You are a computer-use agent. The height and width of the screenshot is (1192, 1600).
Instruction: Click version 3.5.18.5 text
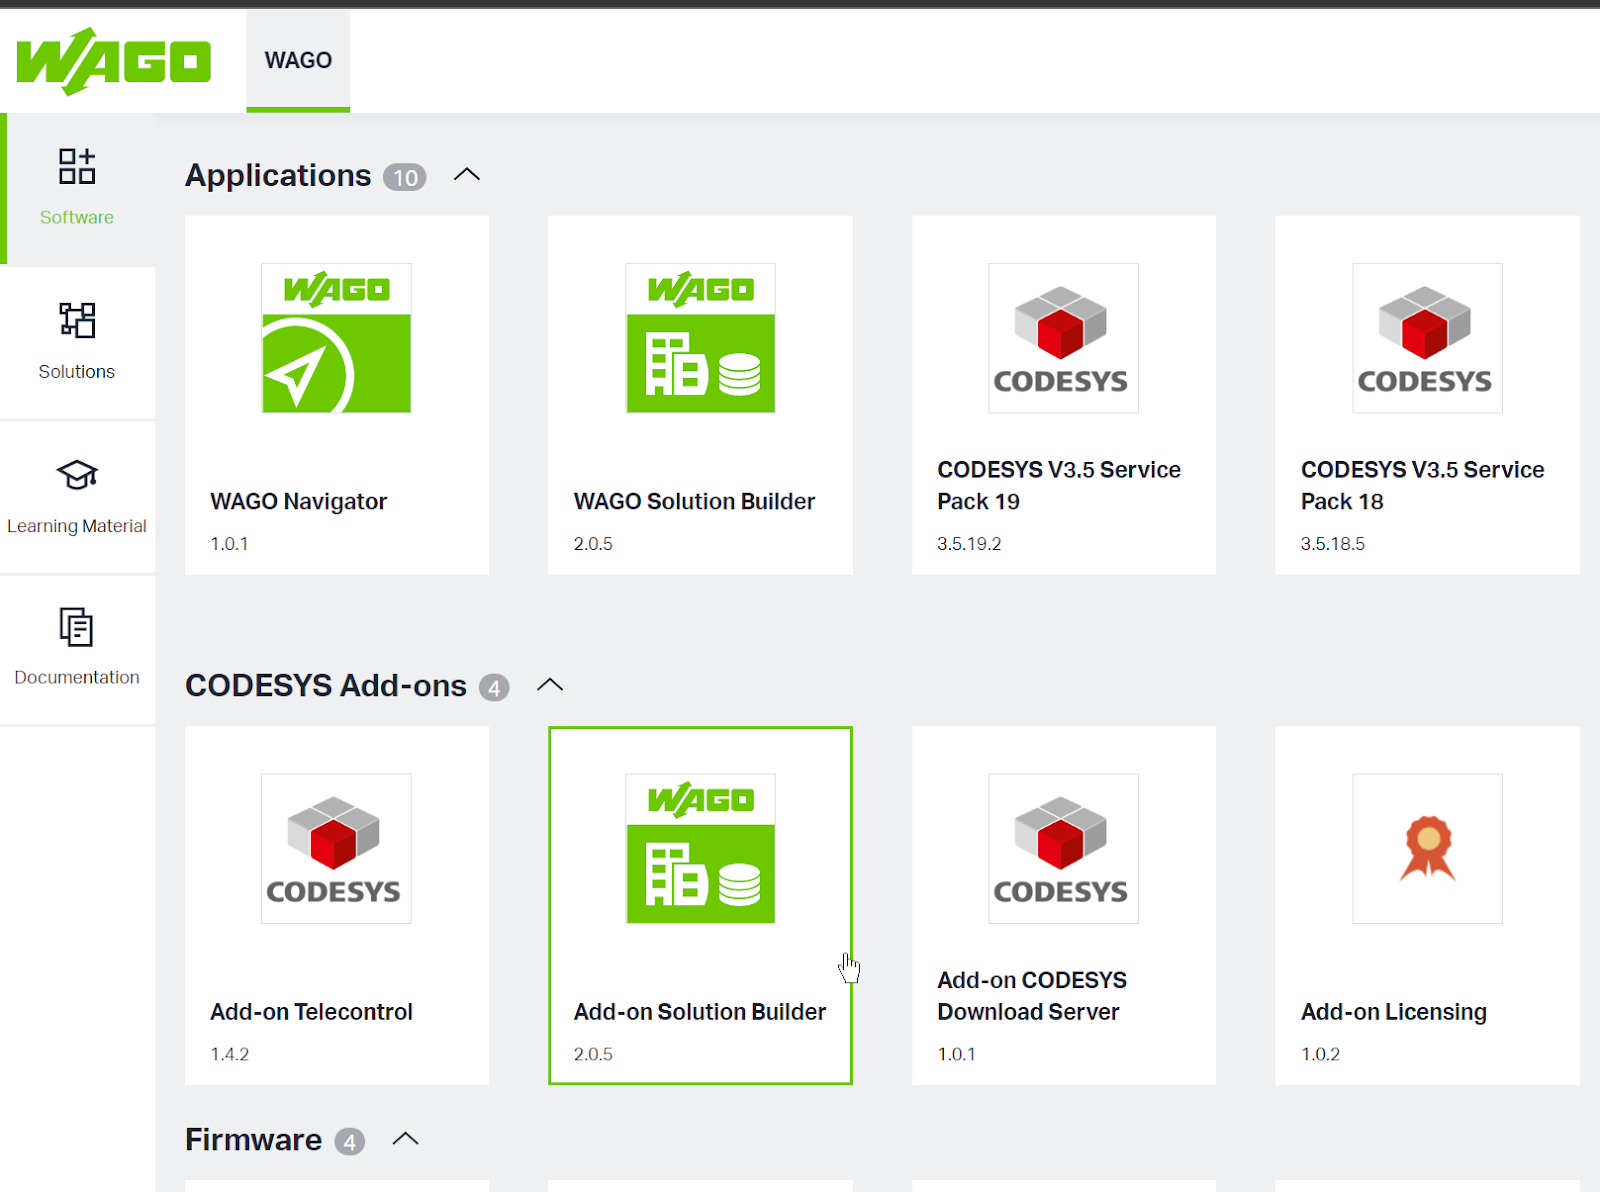pos(1333,544)
